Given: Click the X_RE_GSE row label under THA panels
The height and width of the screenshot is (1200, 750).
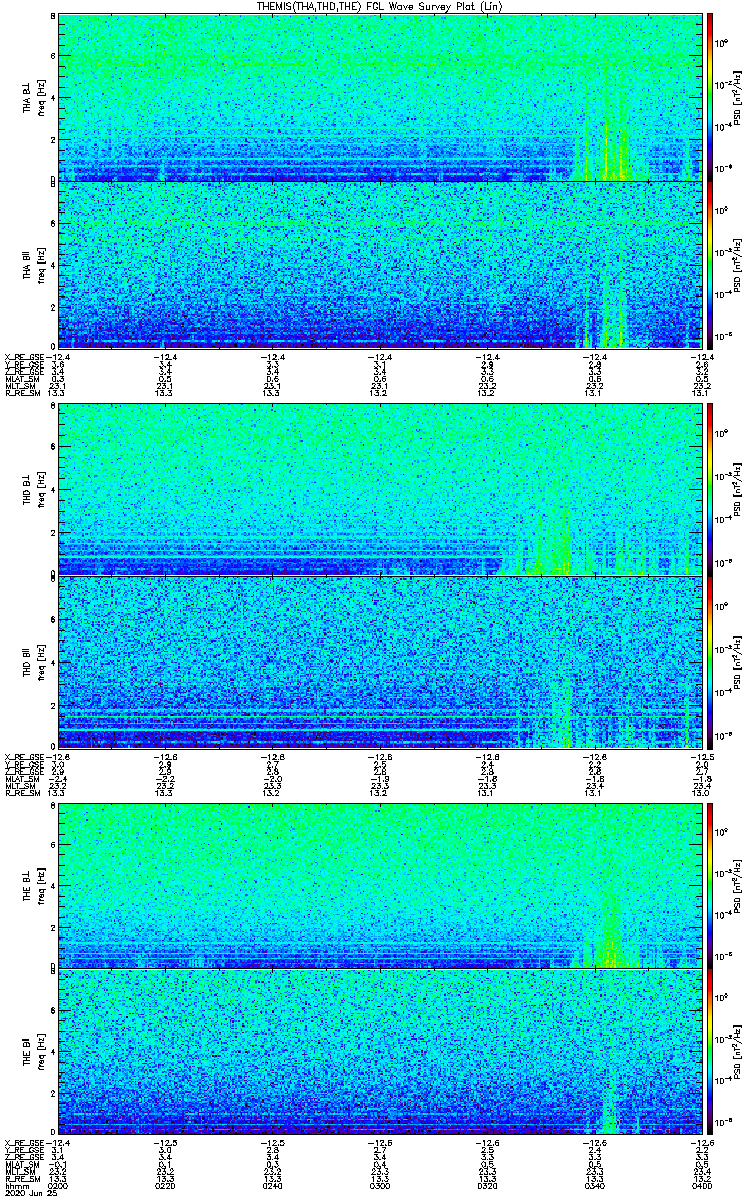Looking at the screenshot, I should point(24,354).
